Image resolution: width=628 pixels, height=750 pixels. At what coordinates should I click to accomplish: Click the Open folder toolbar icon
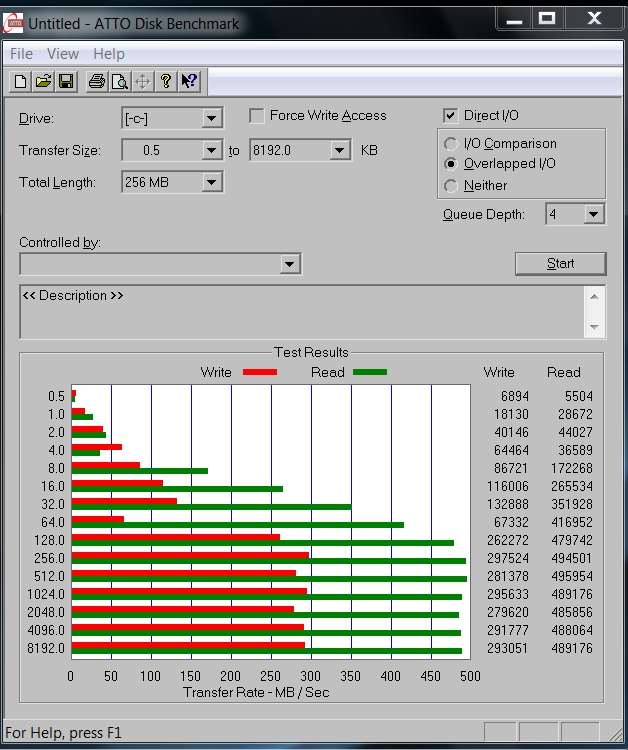click(43, 81)
